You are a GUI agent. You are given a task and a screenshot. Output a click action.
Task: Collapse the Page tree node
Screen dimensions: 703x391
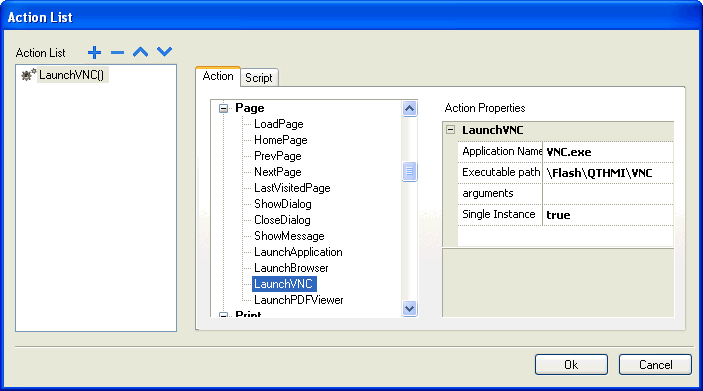point(223,108)
